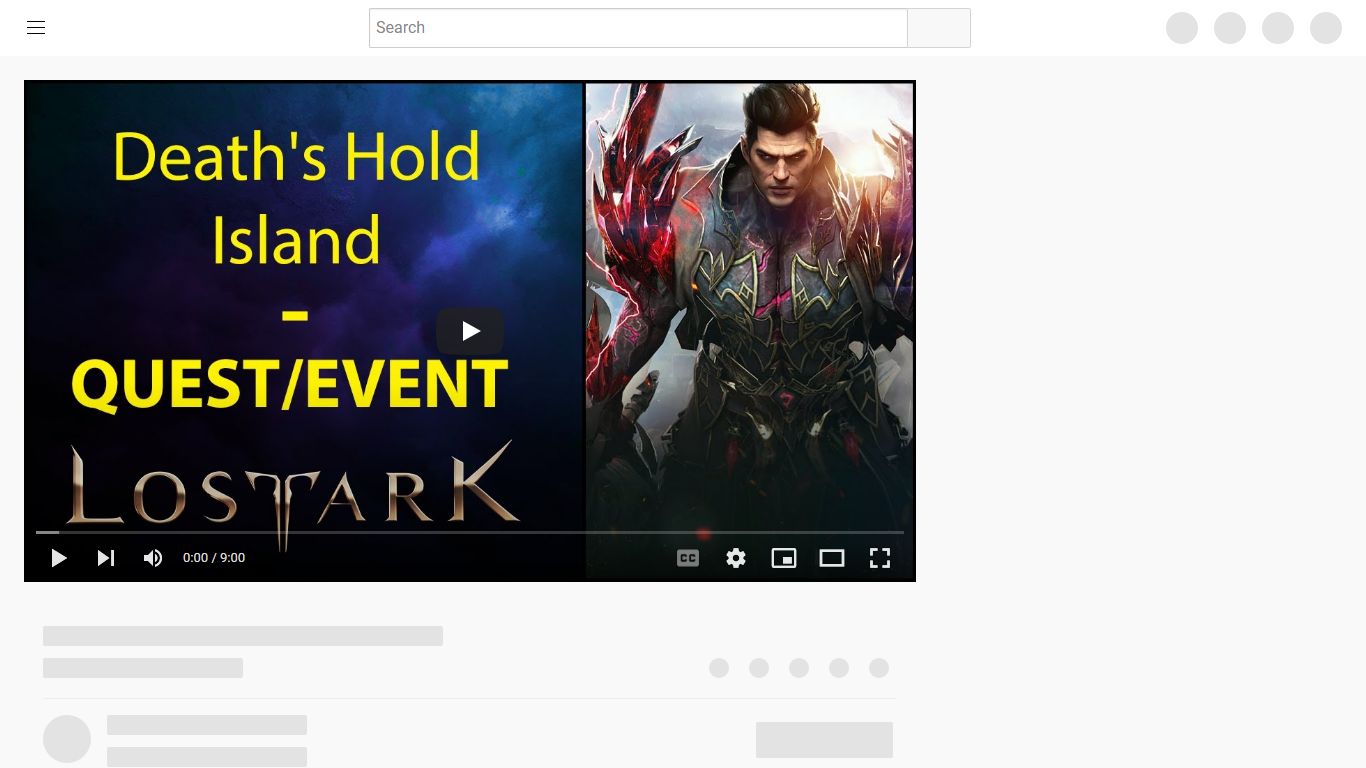This screenshot has width=1366, height=768.
Task: Switch to theater mode
Action: (x=832, y=558)
